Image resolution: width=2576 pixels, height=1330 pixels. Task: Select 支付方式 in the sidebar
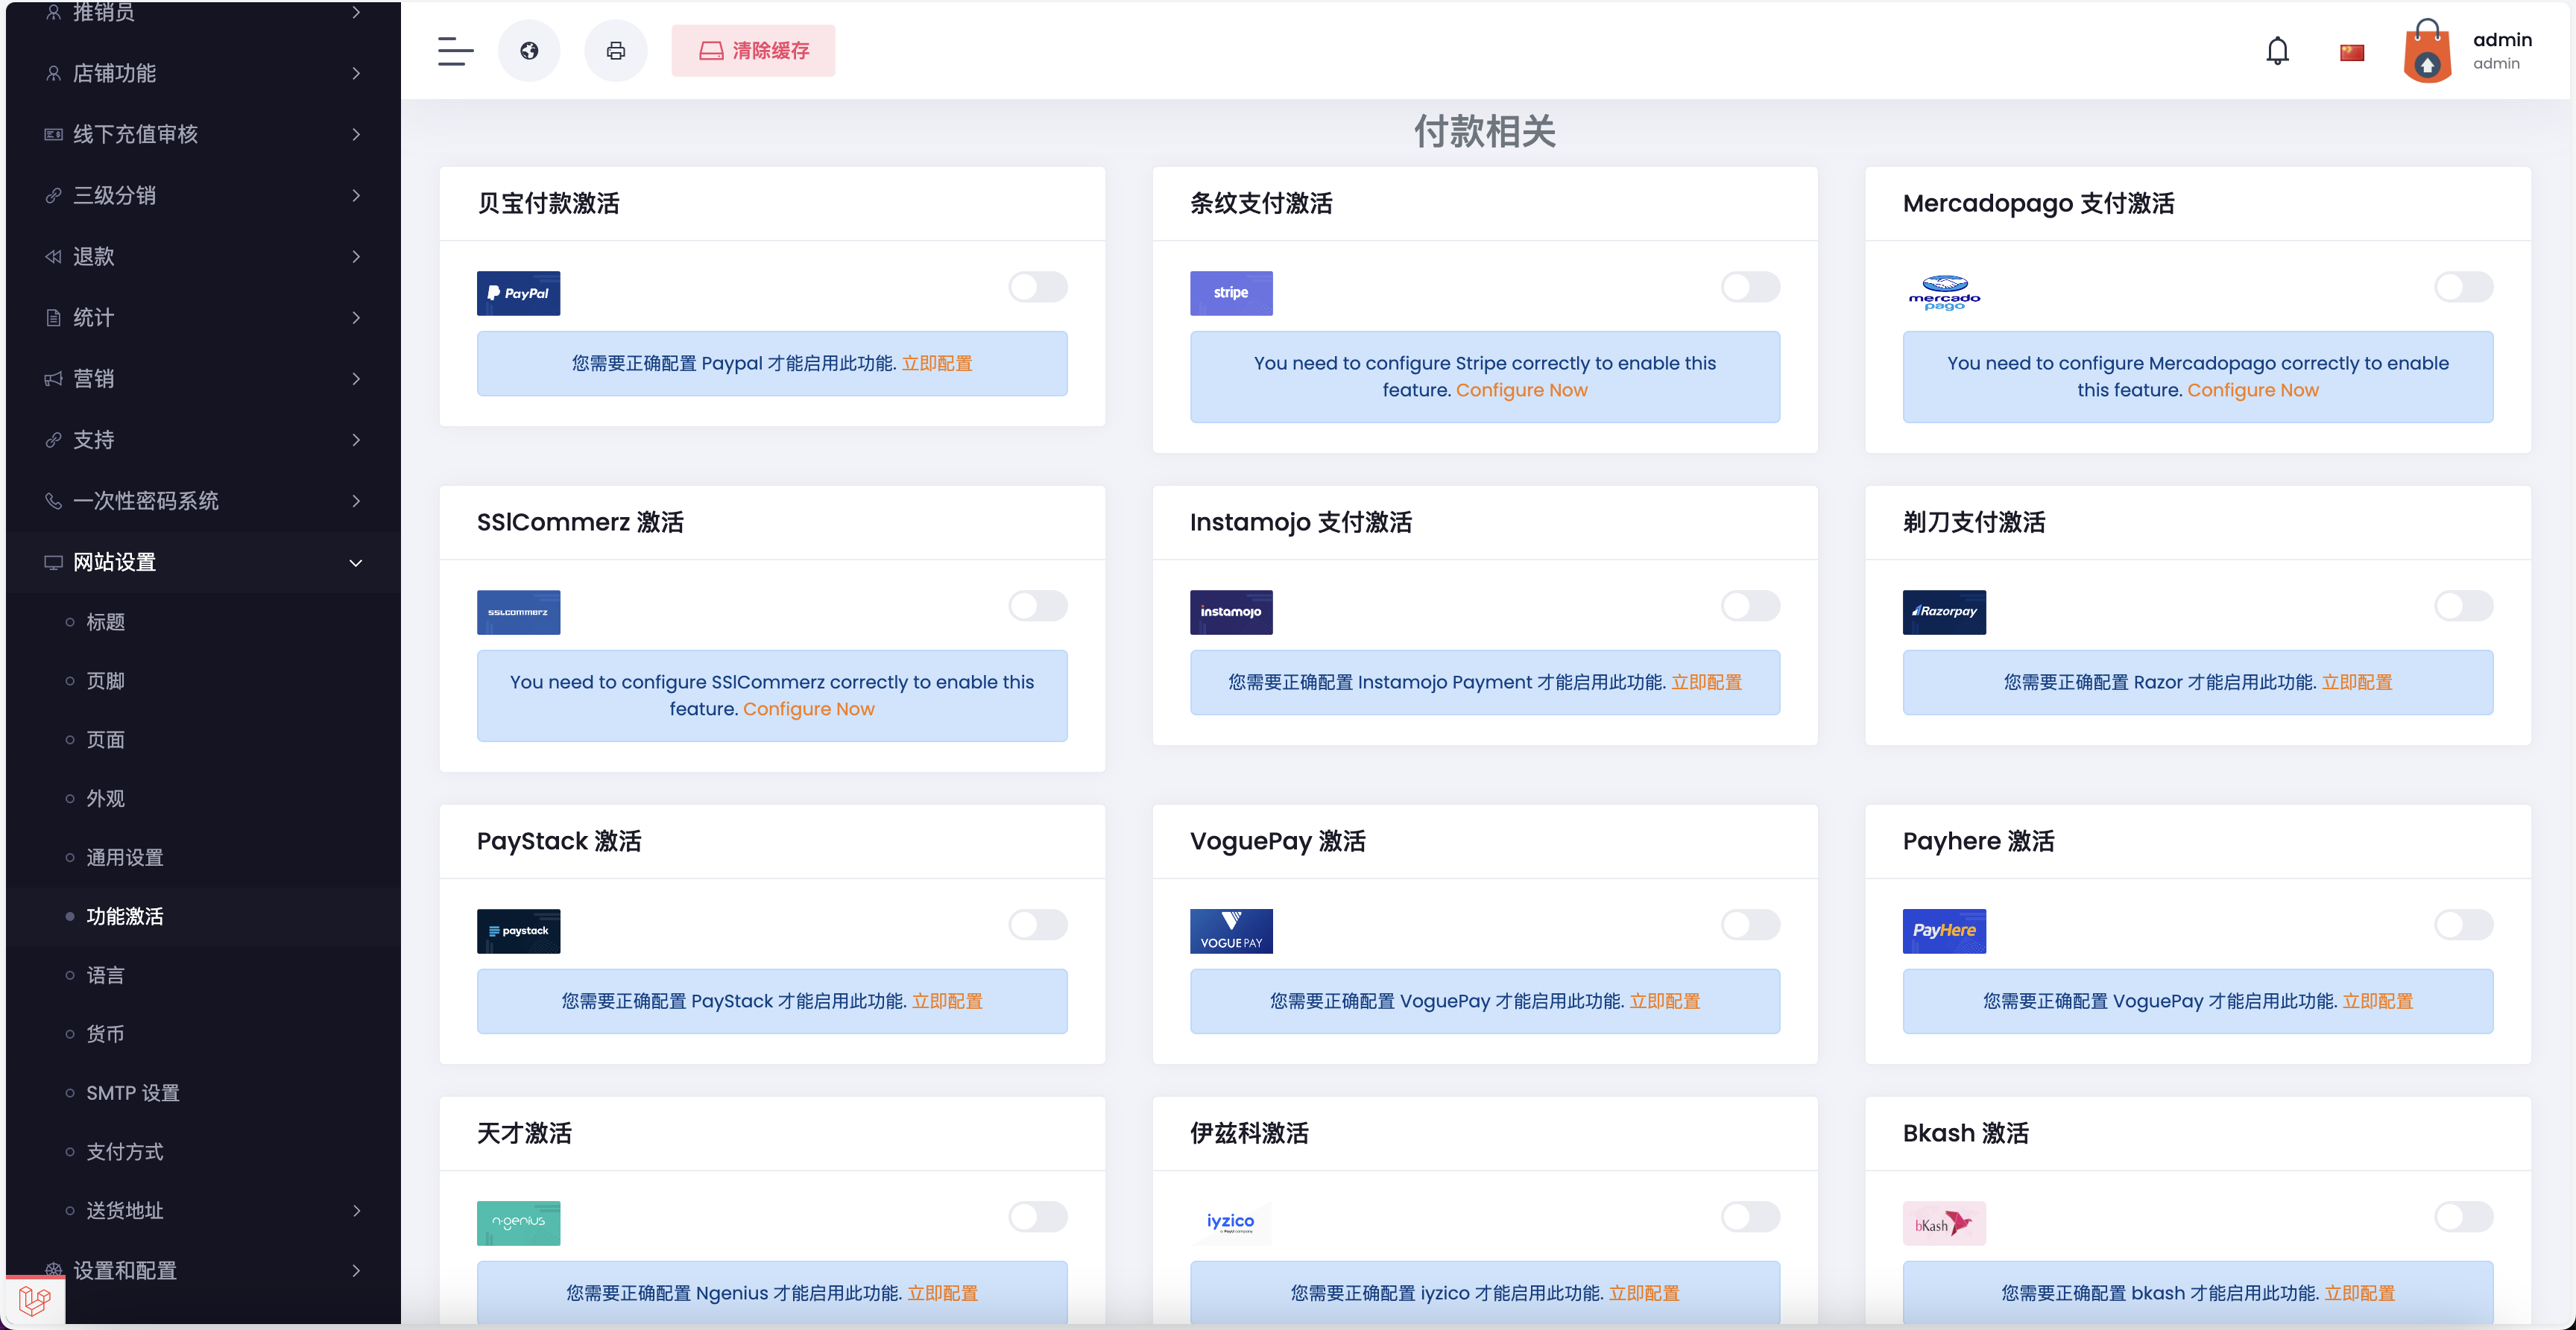pyautogui.click(x=124, y=1151)
